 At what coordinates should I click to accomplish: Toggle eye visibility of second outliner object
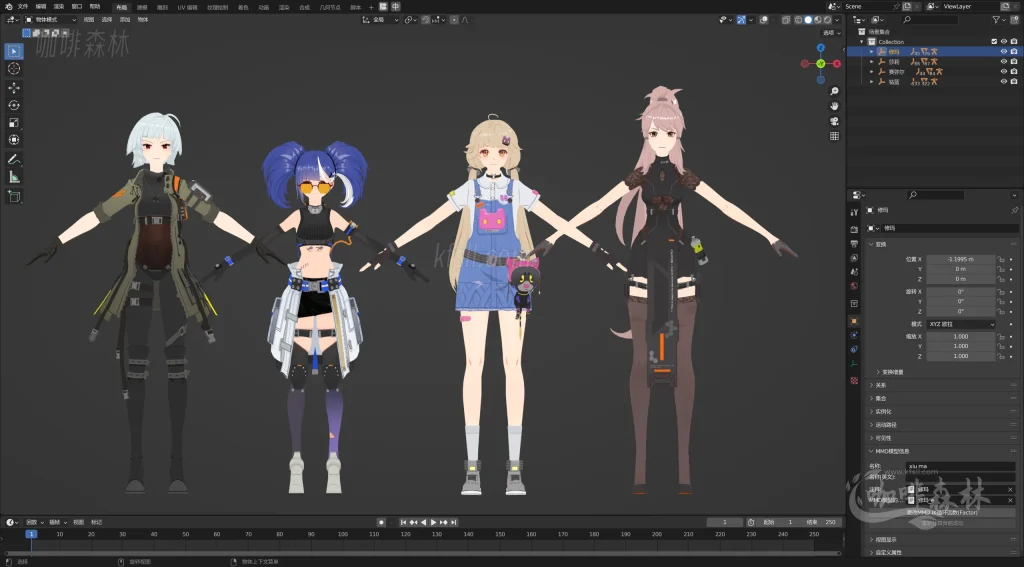pyautogui.click(x=1004, y=61)
